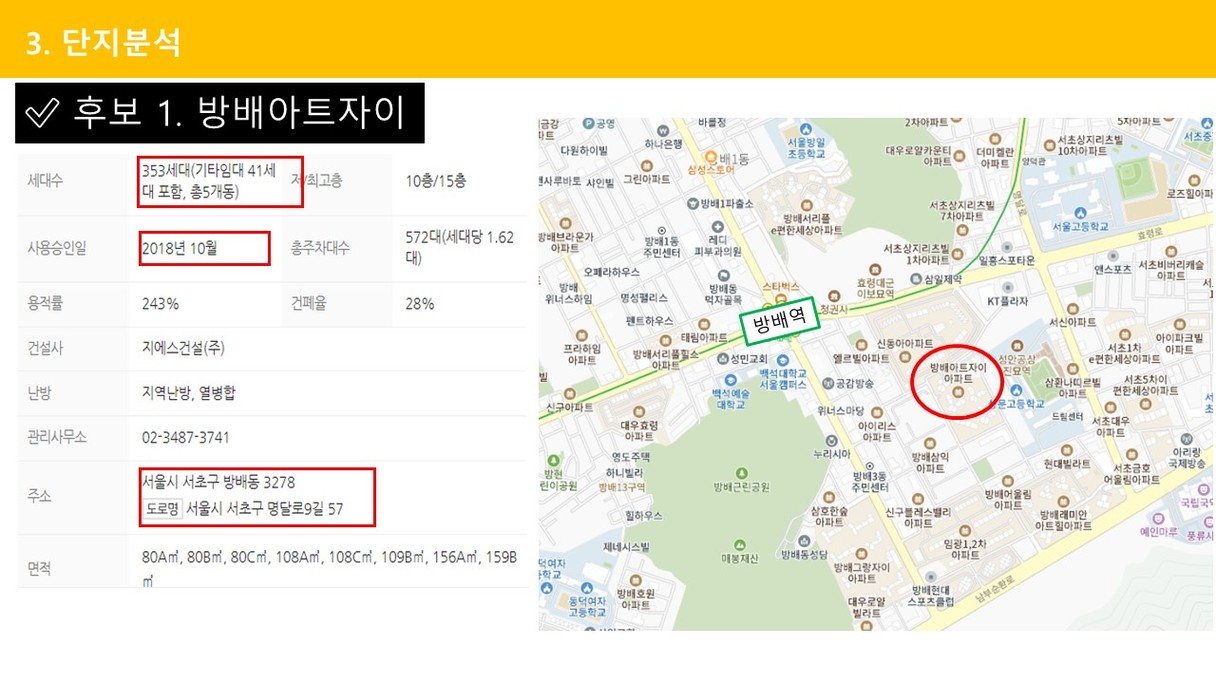Select the 방현근린공원 park marker
Viewport: 1216px width, 684px height.
[552, 462]
